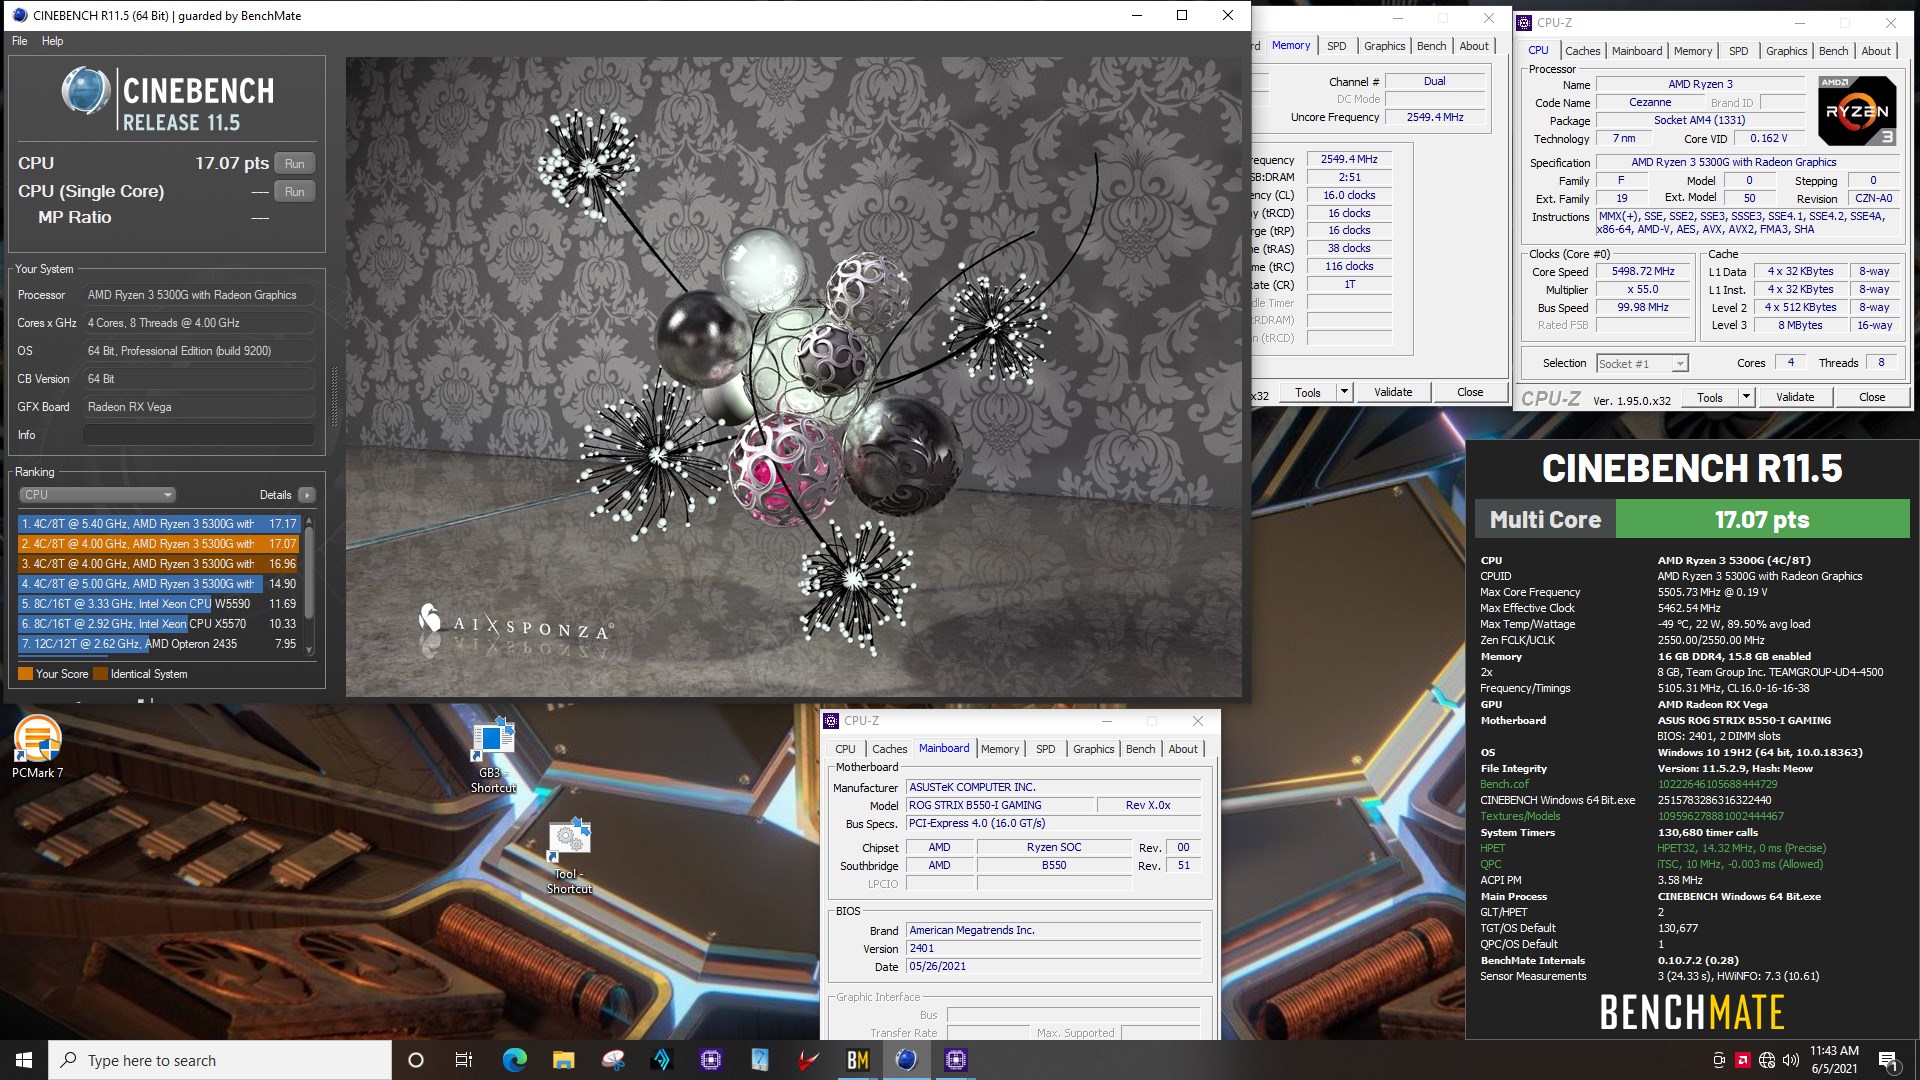Viewport: 1920px width, 1080px height.
Task: Open Cinebench File menu
Action: pos(20,41)
